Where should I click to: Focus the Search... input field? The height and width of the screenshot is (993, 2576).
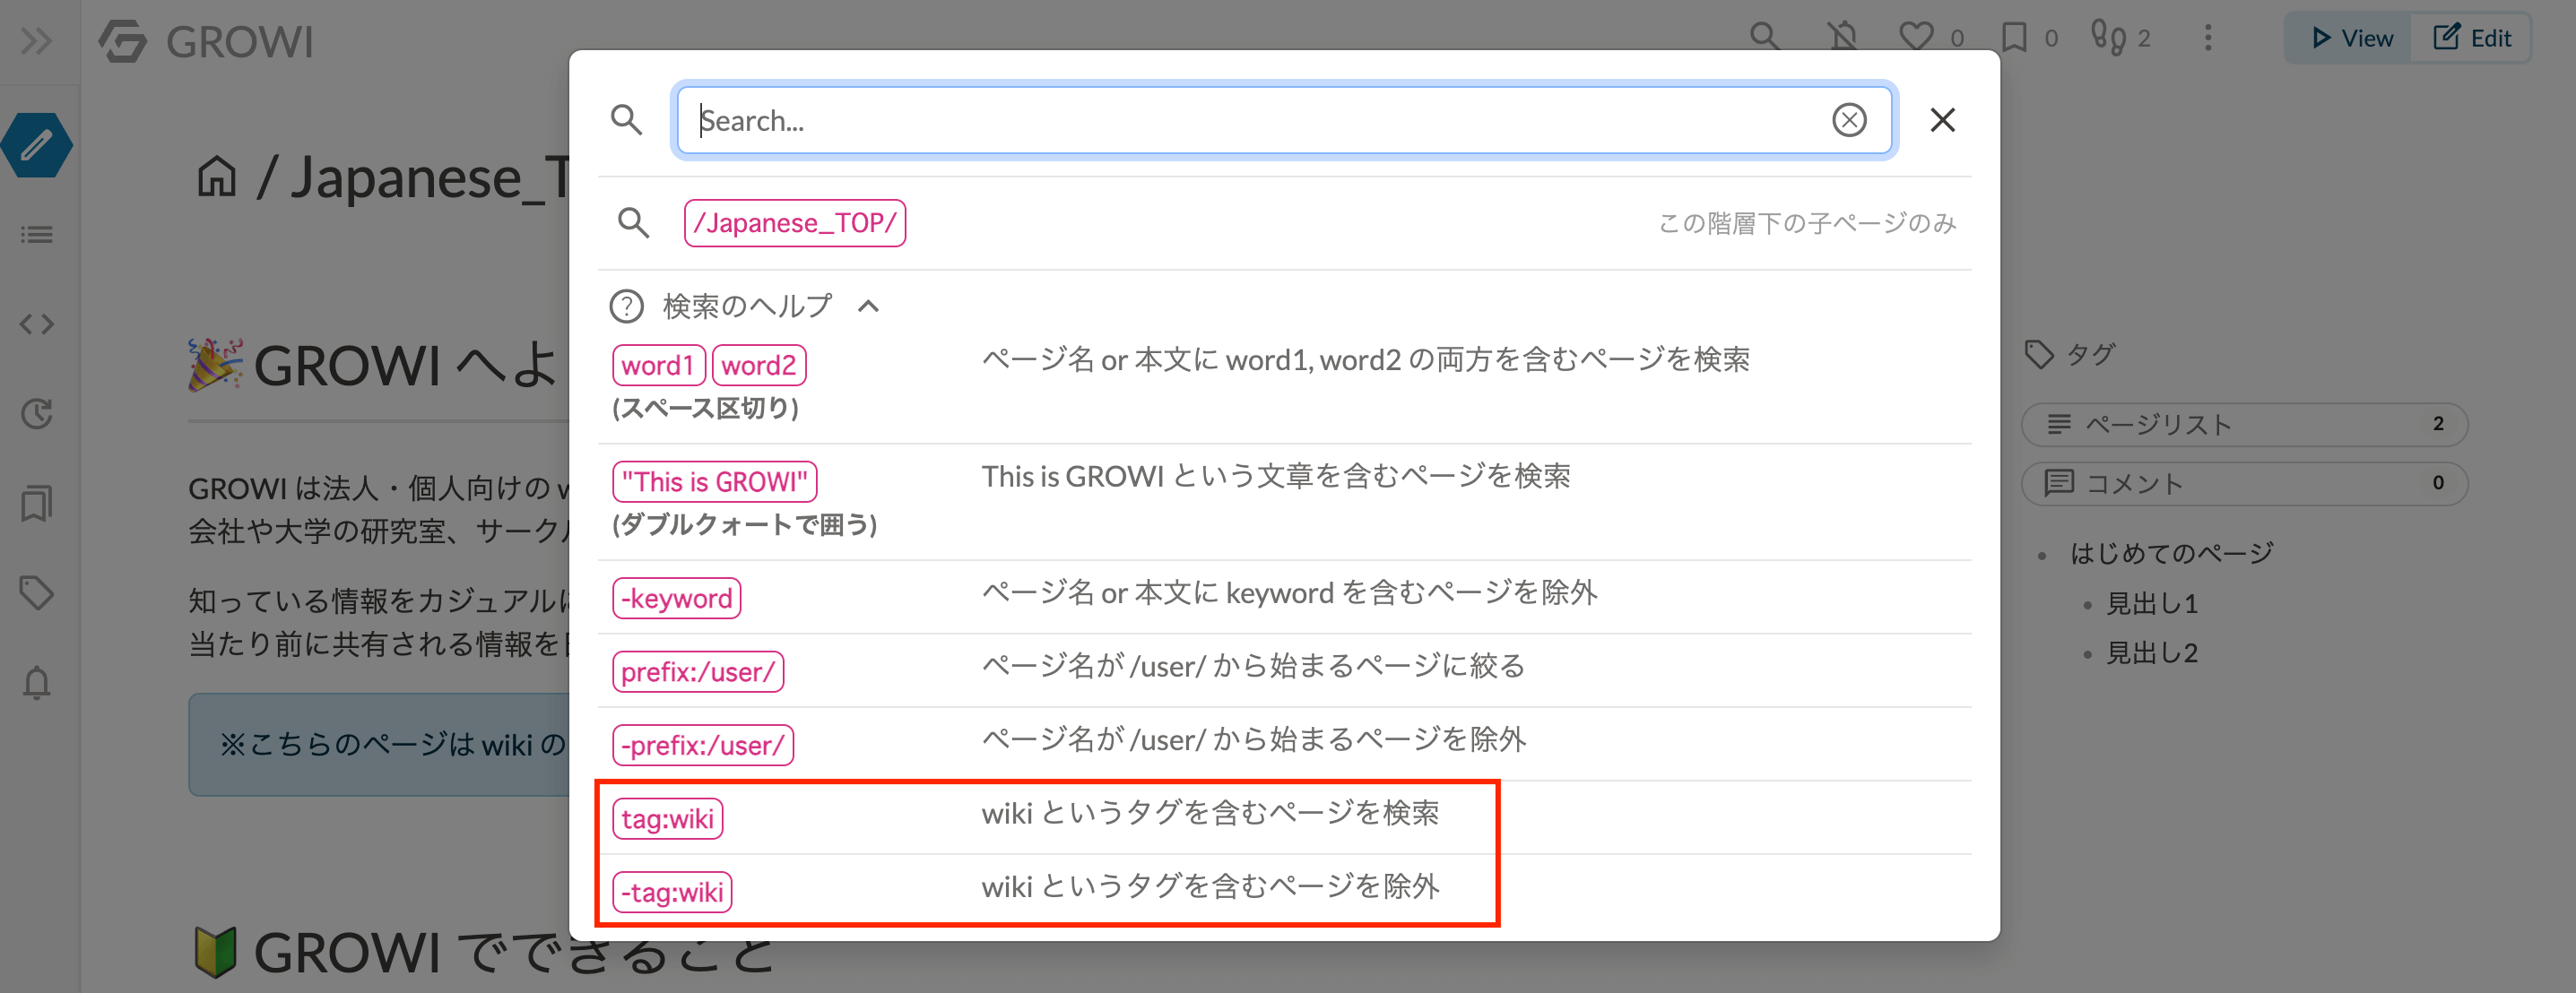[1284, 120]
